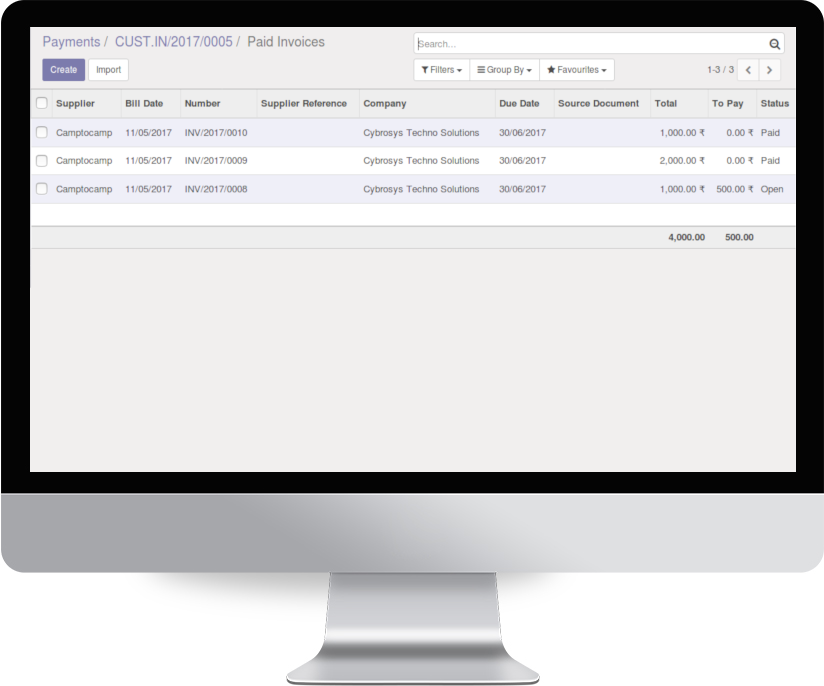Click the 2,000.00 ₹ total cell
Screen dimensions: 824x686
point(682,161)
